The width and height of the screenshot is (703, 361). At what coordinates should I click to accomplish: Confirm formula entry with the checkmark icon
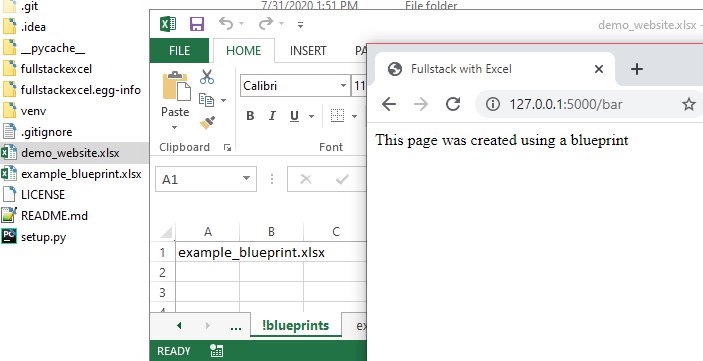(x=342, y=179)
